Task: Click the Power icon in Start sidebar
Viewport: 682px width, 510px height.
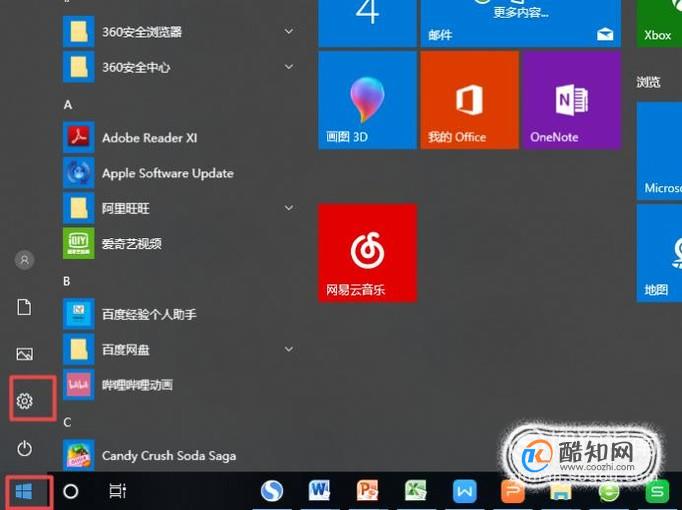Action: click(24, 448)
